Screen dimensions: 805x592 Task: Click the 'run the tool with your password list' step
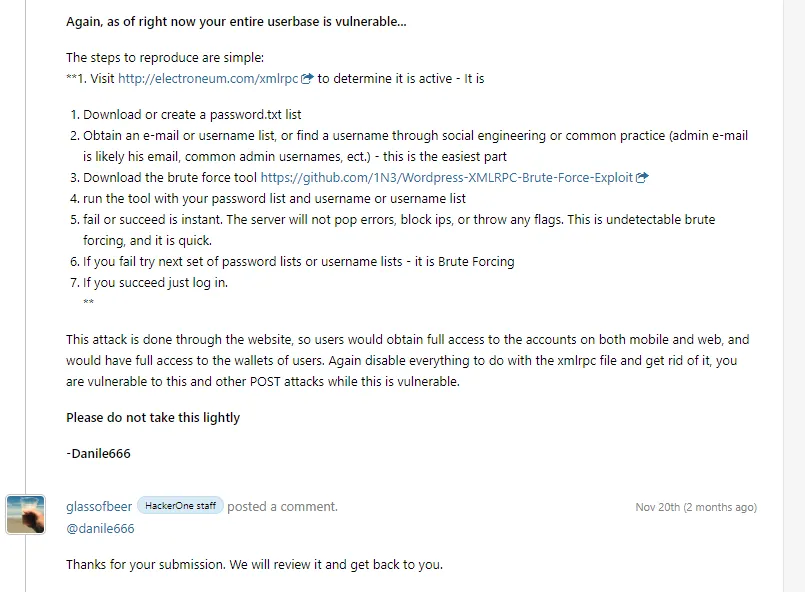coord(274,198)
